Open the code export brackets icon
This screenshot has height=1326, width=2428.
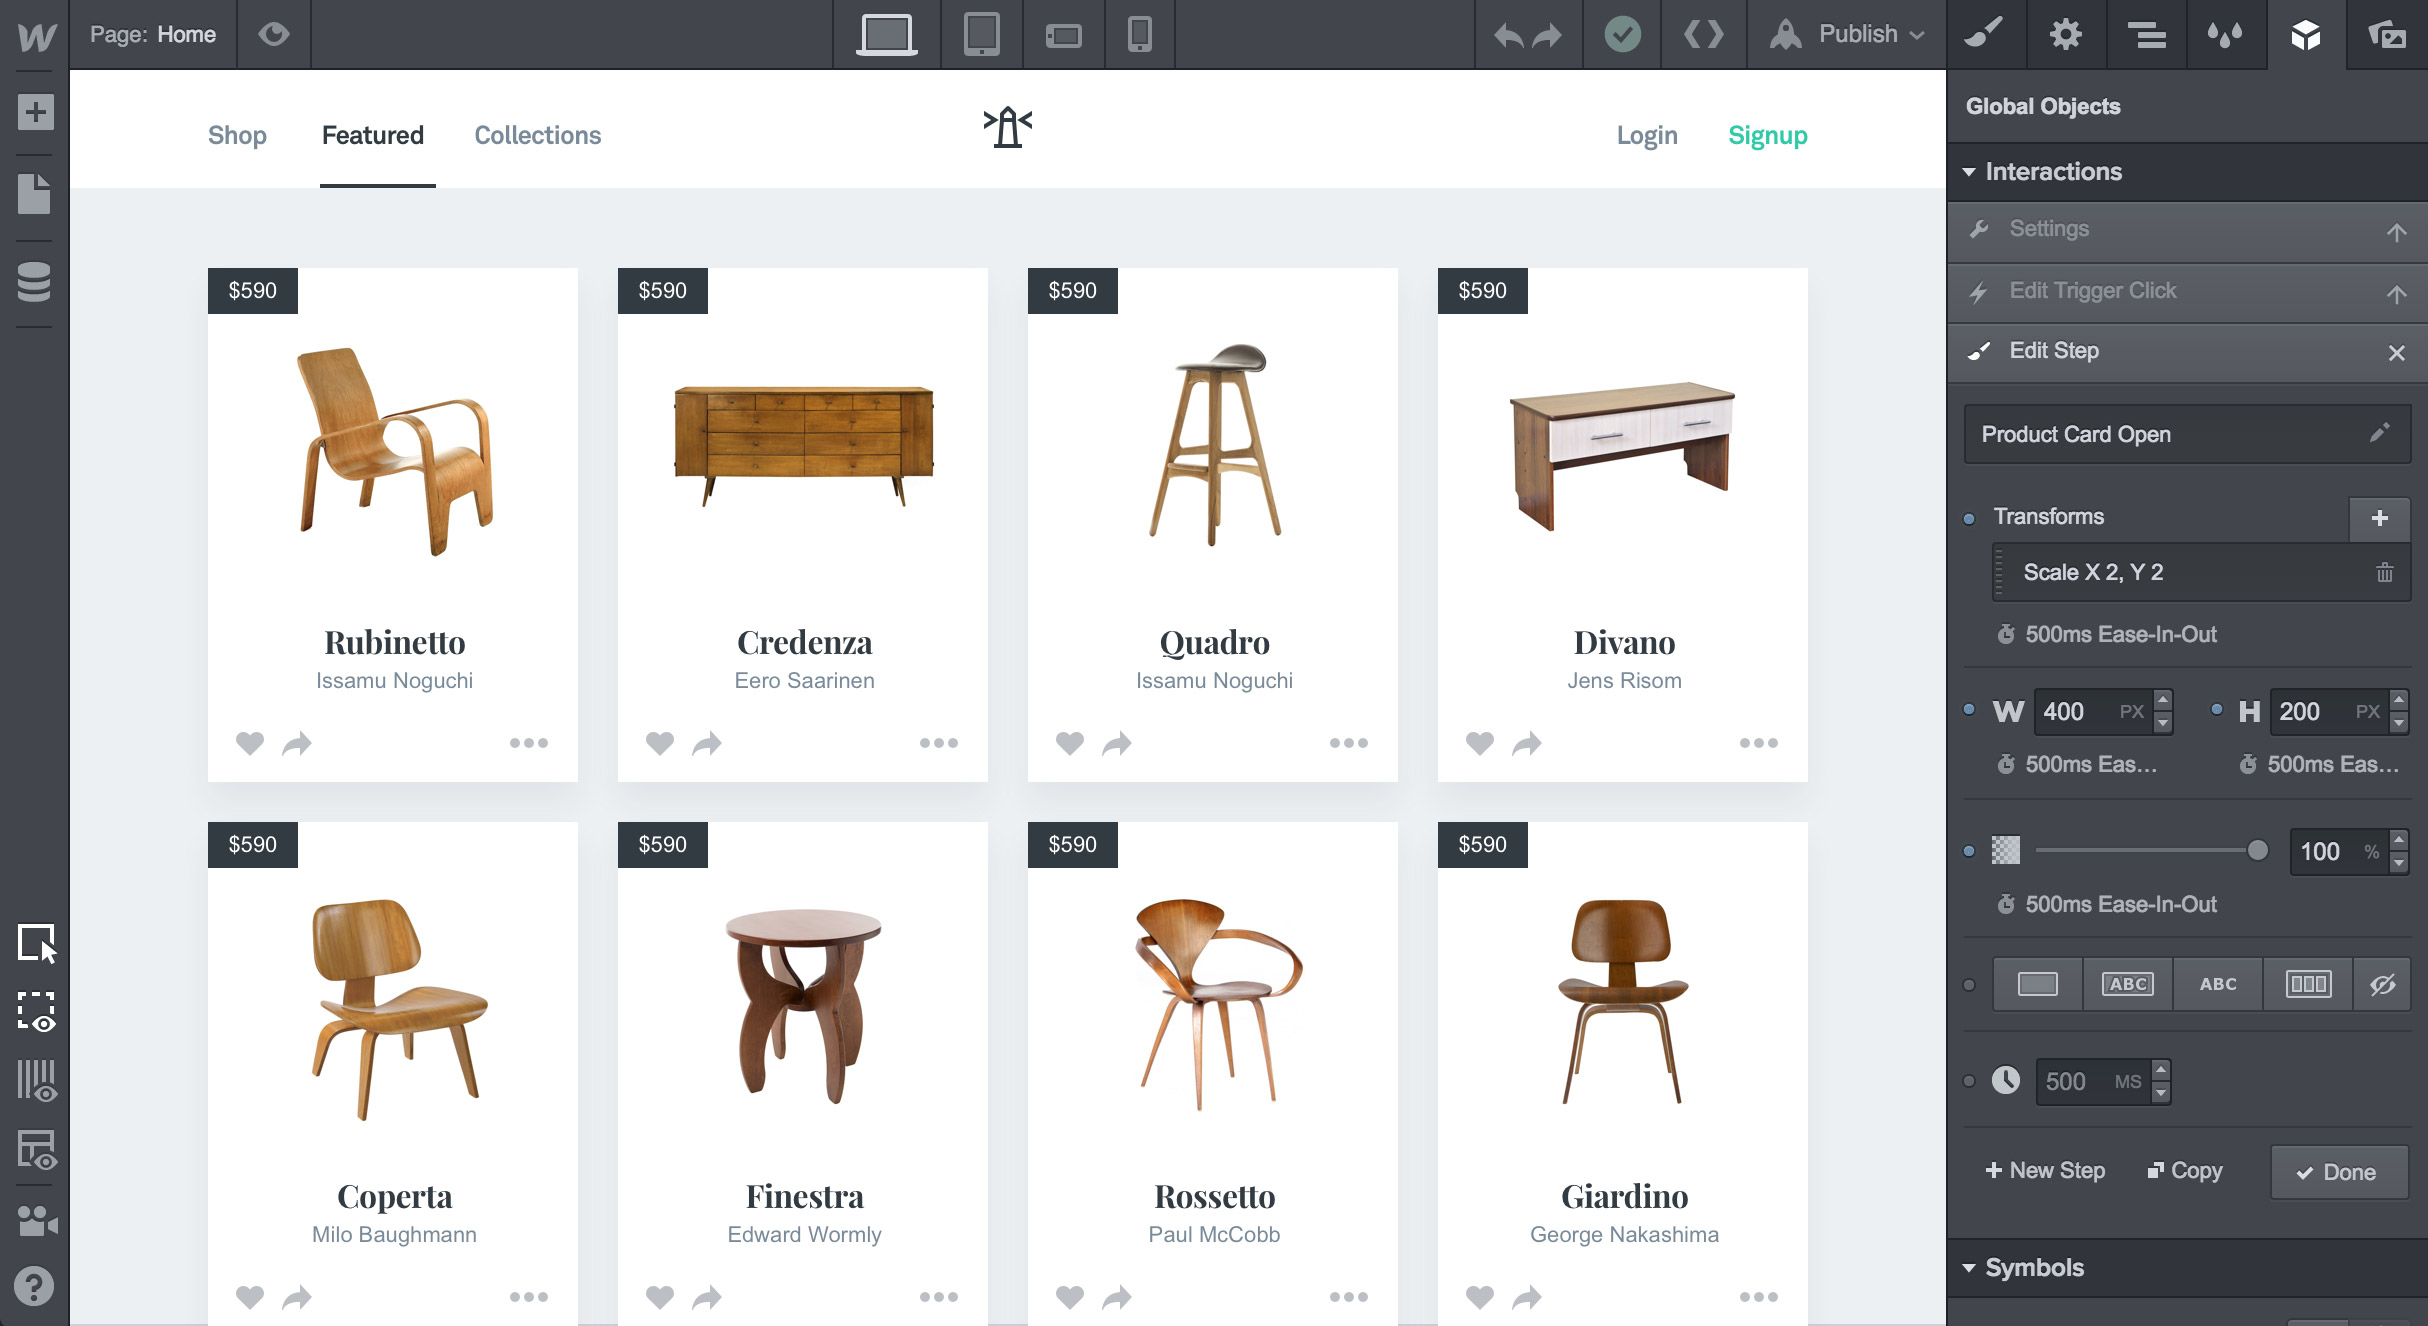pyautogui.click(x=1703, y=35)
